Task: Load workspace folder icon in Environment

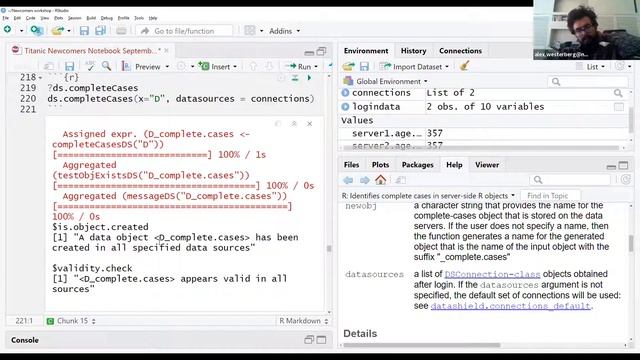Action: (x=348, y=66)
